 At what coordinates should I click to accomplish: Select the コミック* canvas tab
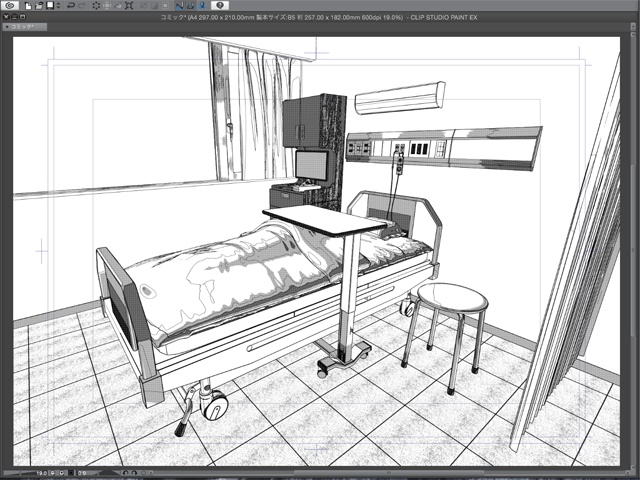pyautogui.click(x=25, y=27)
